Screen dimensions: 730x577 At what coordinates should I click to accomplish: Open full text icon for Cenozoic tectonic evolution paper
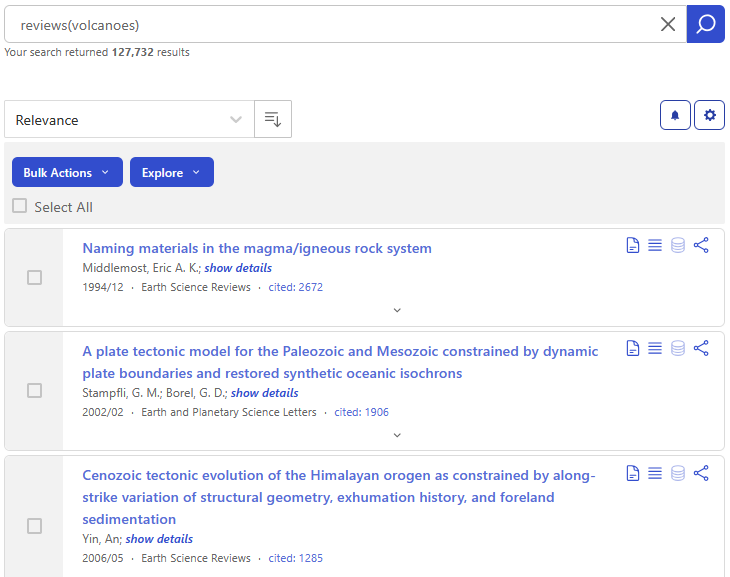(633, 473)
